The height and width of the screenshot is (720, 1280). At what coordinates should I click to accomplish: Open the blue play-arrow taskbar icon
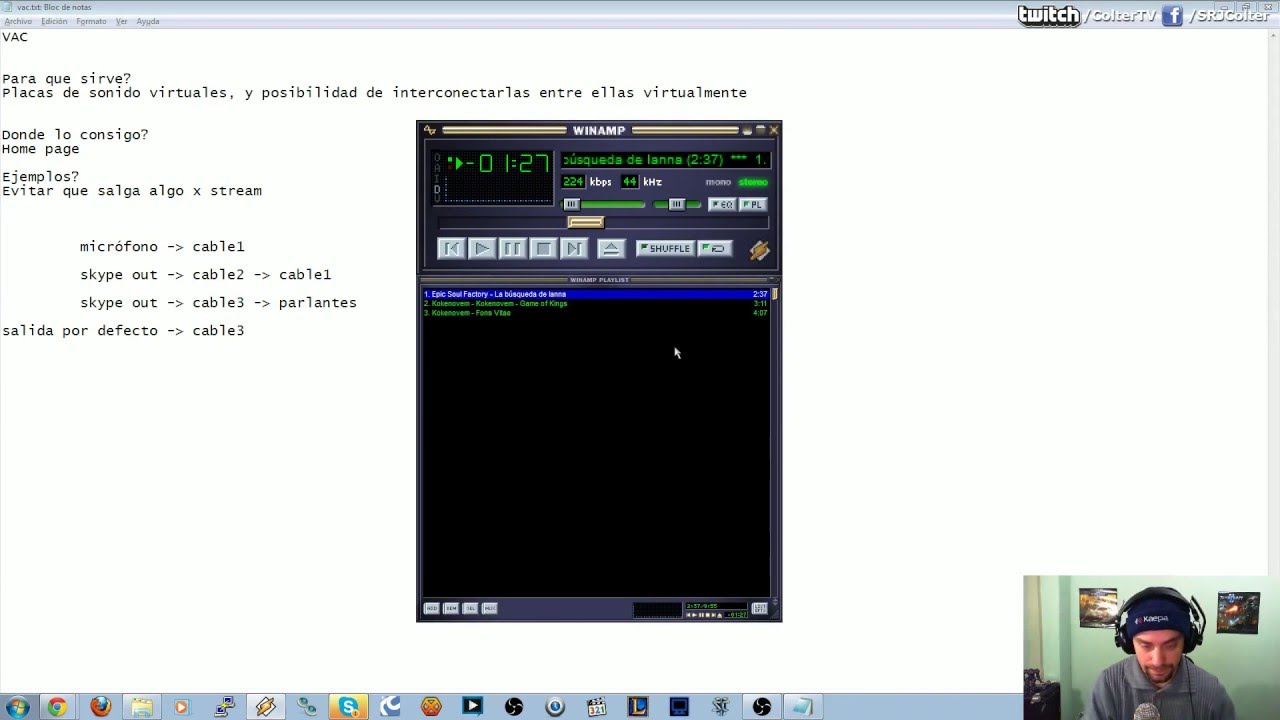pyautogui.click(x=472, y=707)
